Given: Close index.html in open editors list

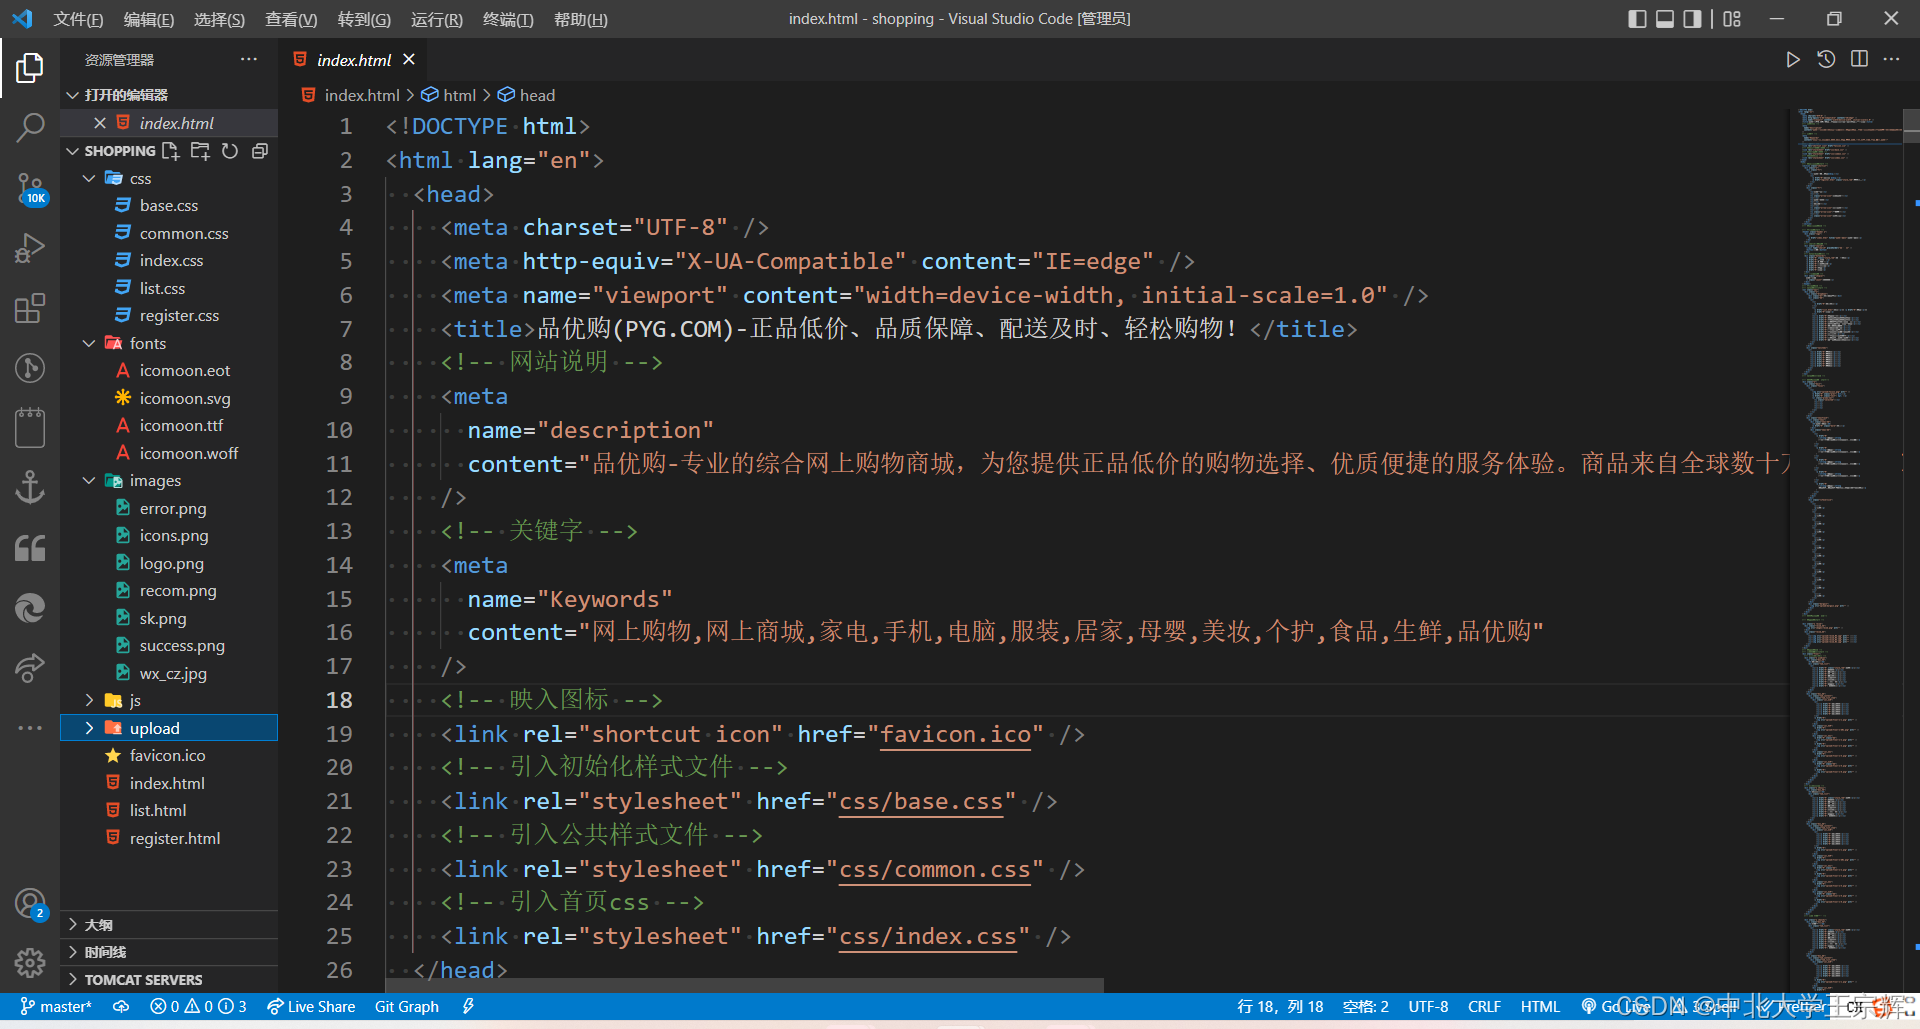Looking at the screenshot, I should pos(100,123).
